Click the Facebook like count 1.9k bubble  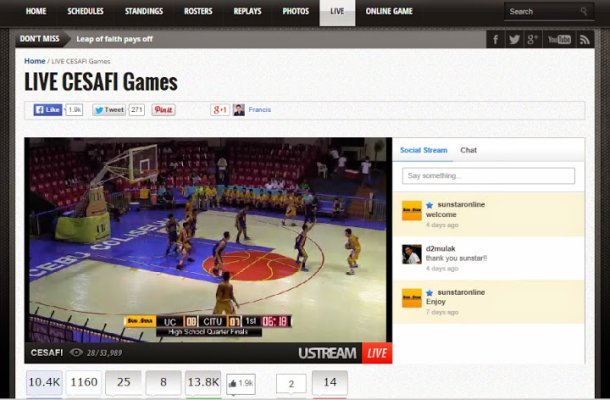(74, 110)
